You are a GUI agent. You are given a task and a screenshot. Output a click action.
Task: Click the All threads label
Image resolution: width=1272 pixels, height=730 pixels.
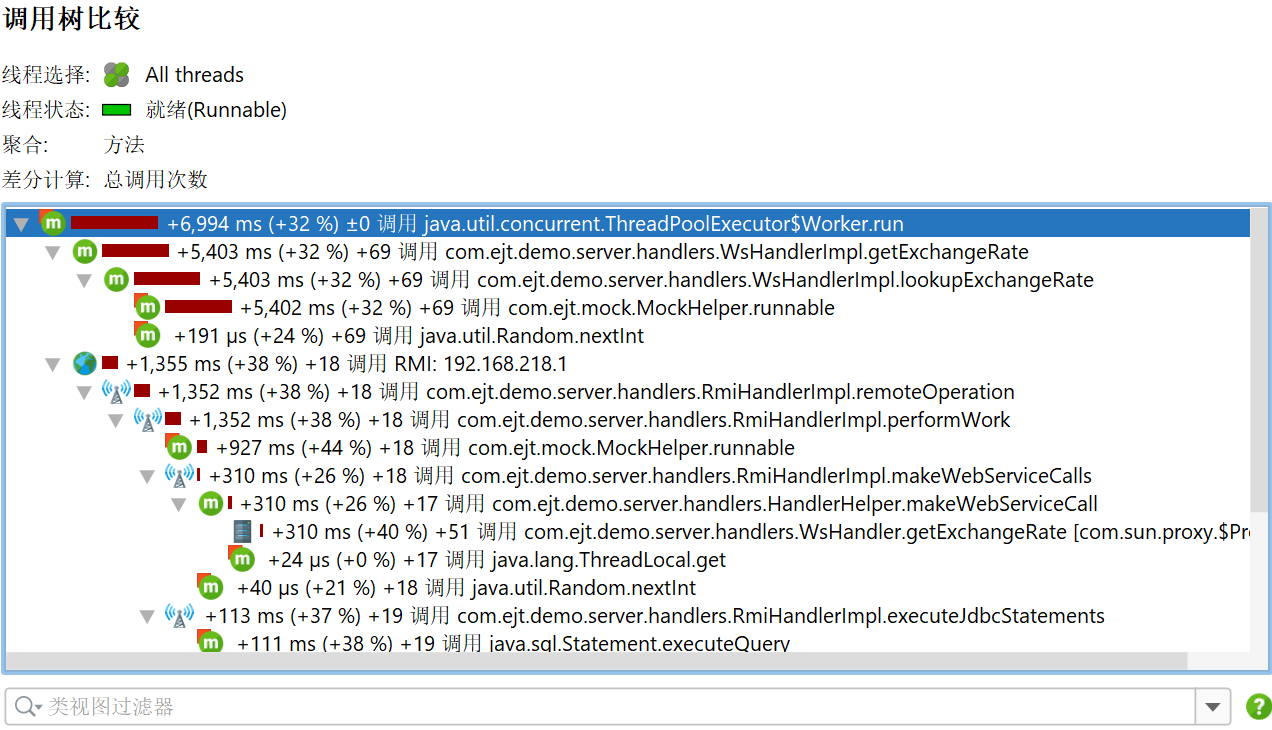(194, 75)
